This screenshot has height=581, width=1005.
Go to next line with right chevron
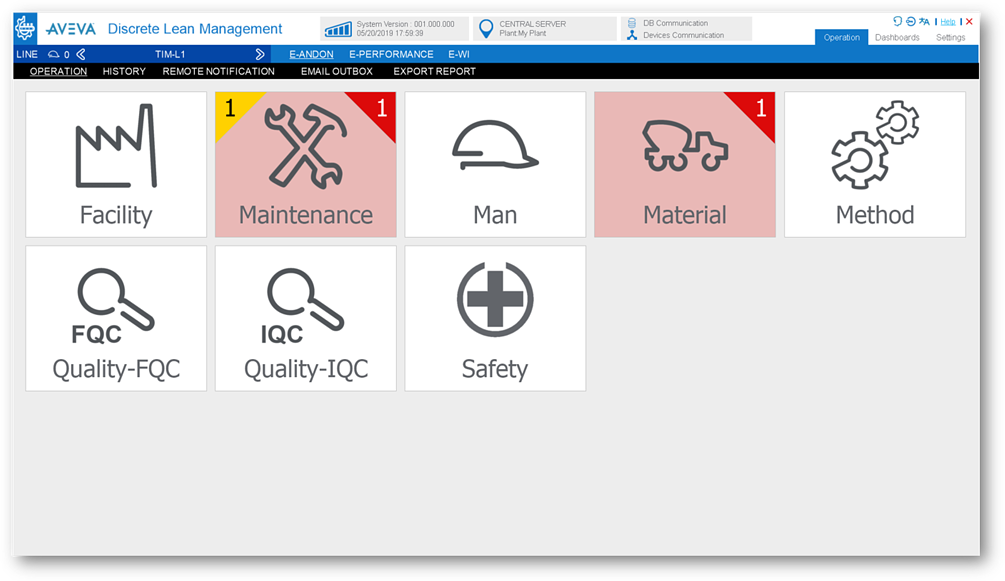coord(260,55)
